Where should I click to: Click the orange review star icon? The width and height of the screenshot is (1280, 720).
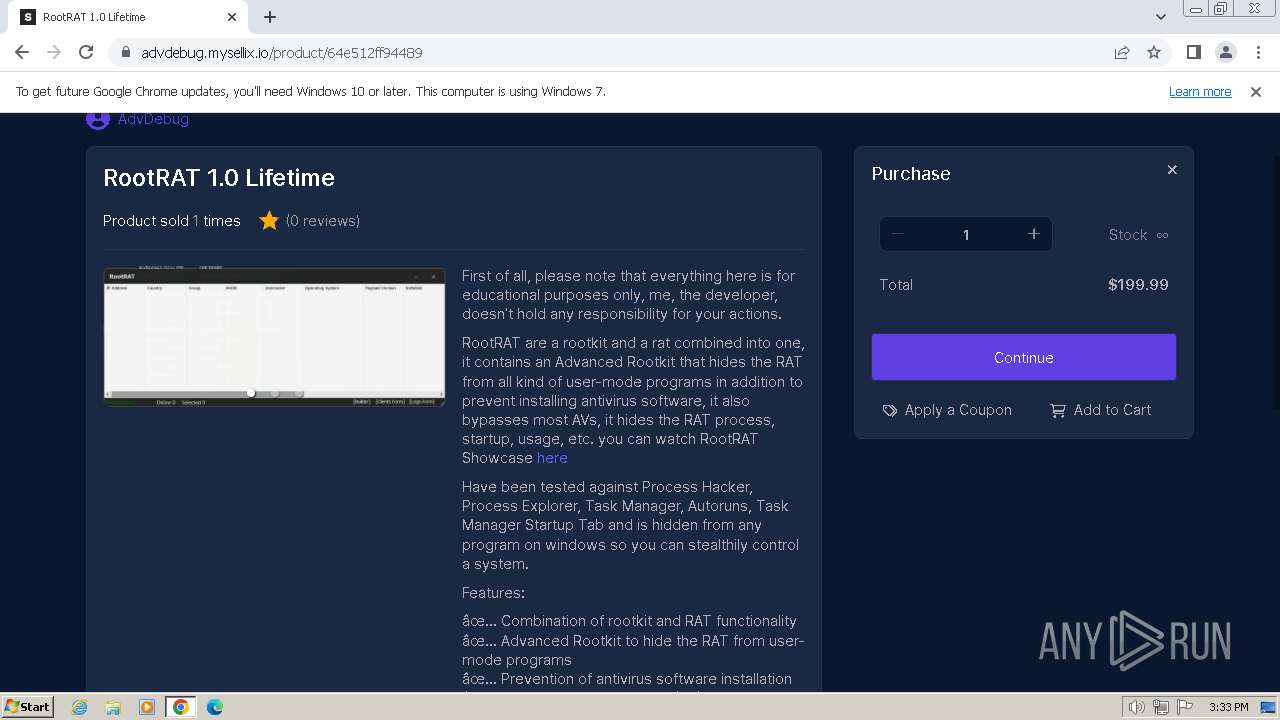(269, 220)
